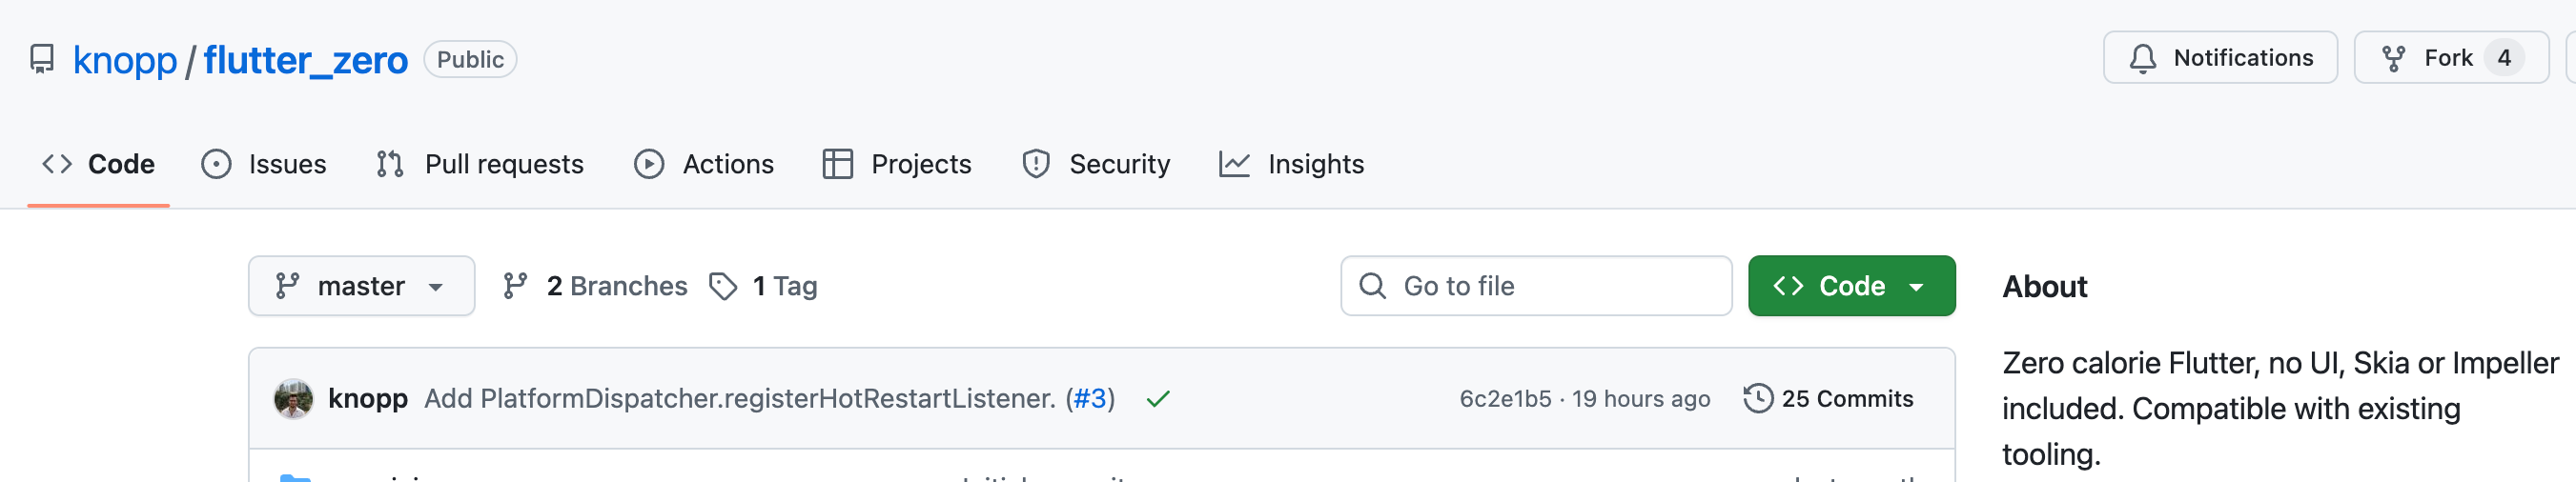This screenshot has height=482, width=2576.
Task: Open the Security tab
Action: pos(1097,164)
